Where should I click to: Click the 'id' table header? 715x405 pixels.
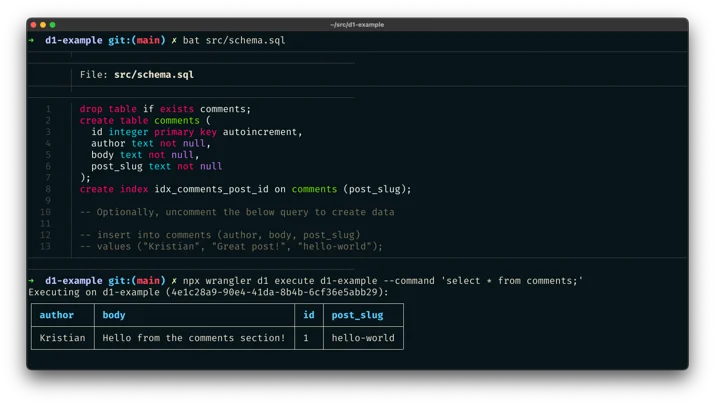309,315
